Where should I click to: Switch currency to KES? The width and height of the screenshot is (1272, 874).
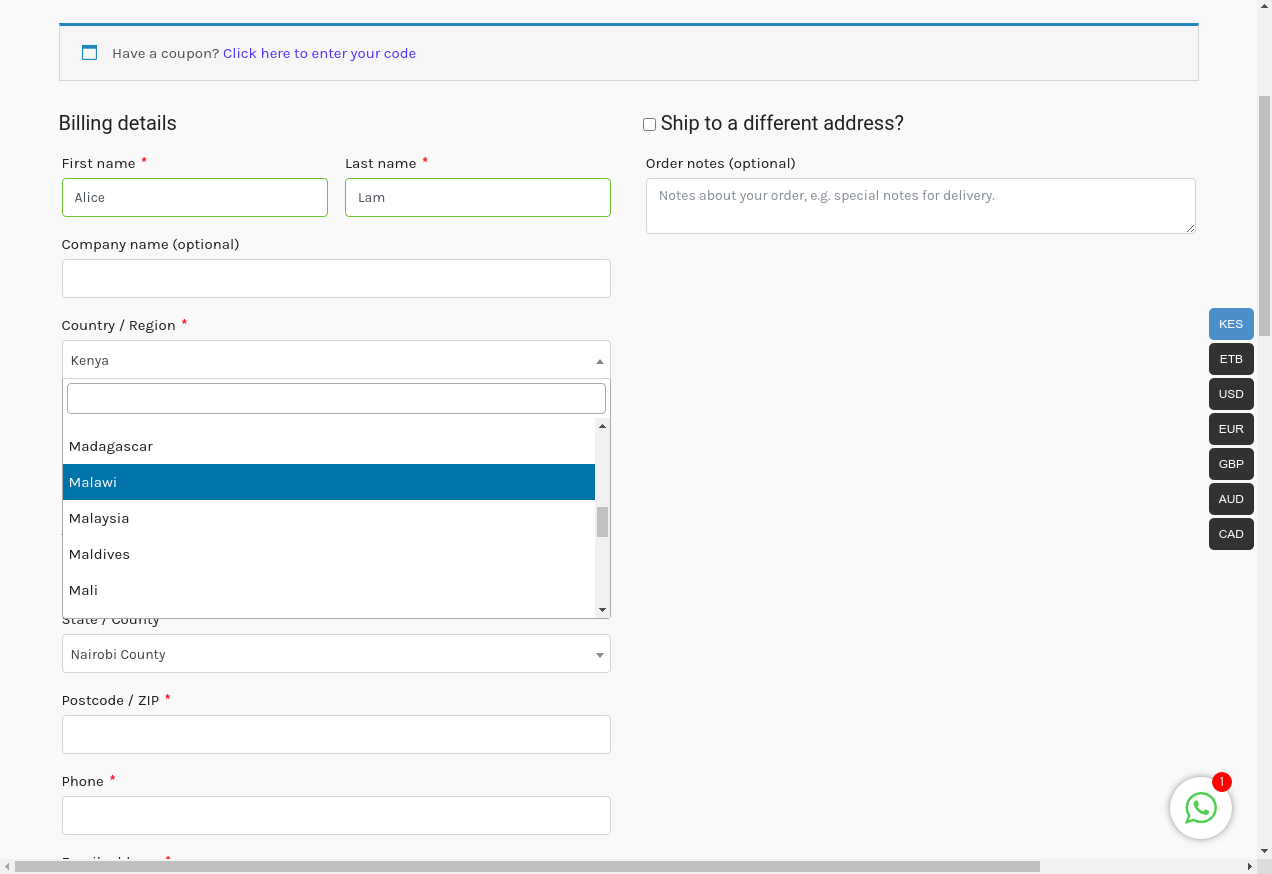tap(1230, 324)
